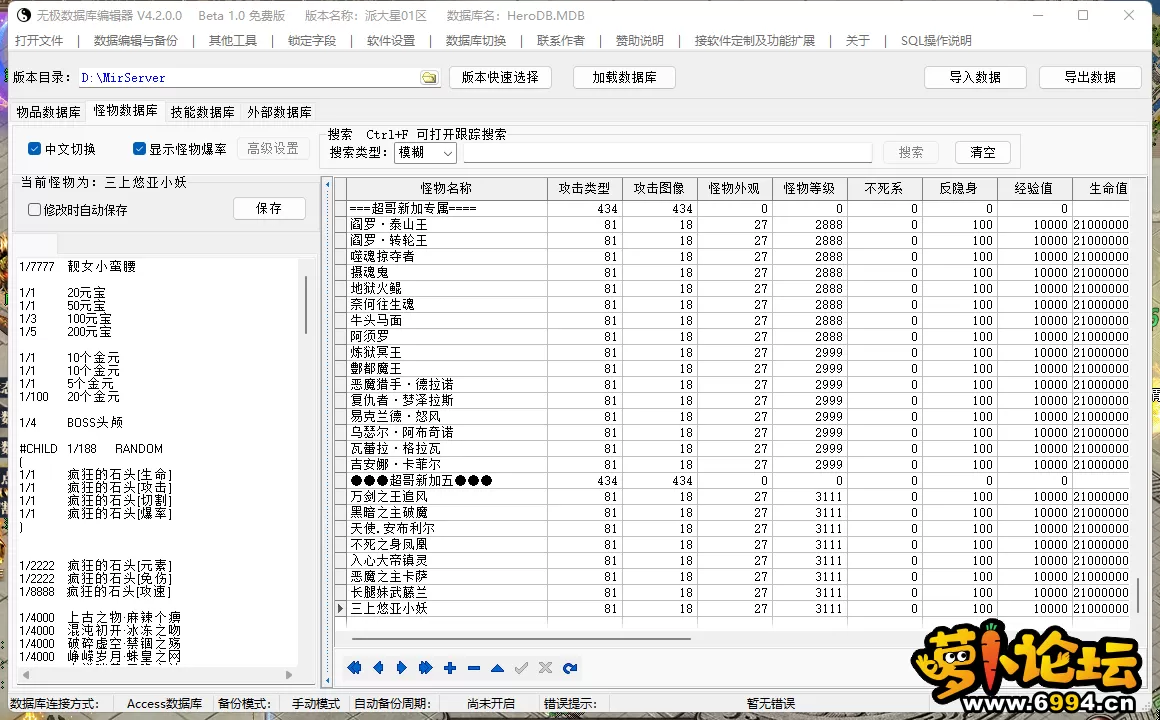
Task: Enable 修改时自动保存 checkbox
Action: (x=34, y=209)
